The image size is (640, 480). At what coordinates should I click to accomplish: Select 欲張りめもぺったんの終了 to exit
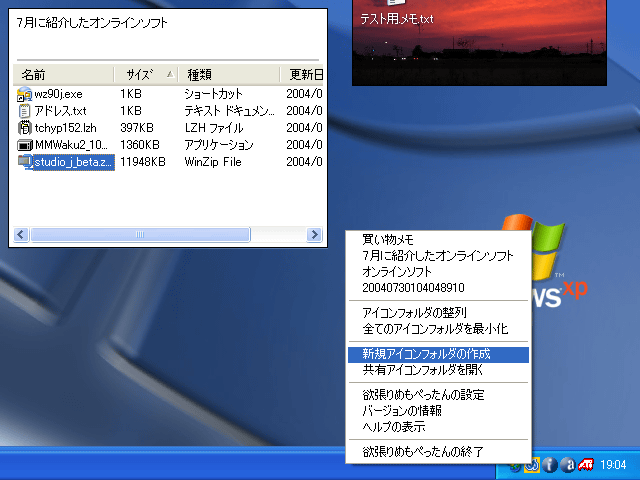[x=438, y=452]
